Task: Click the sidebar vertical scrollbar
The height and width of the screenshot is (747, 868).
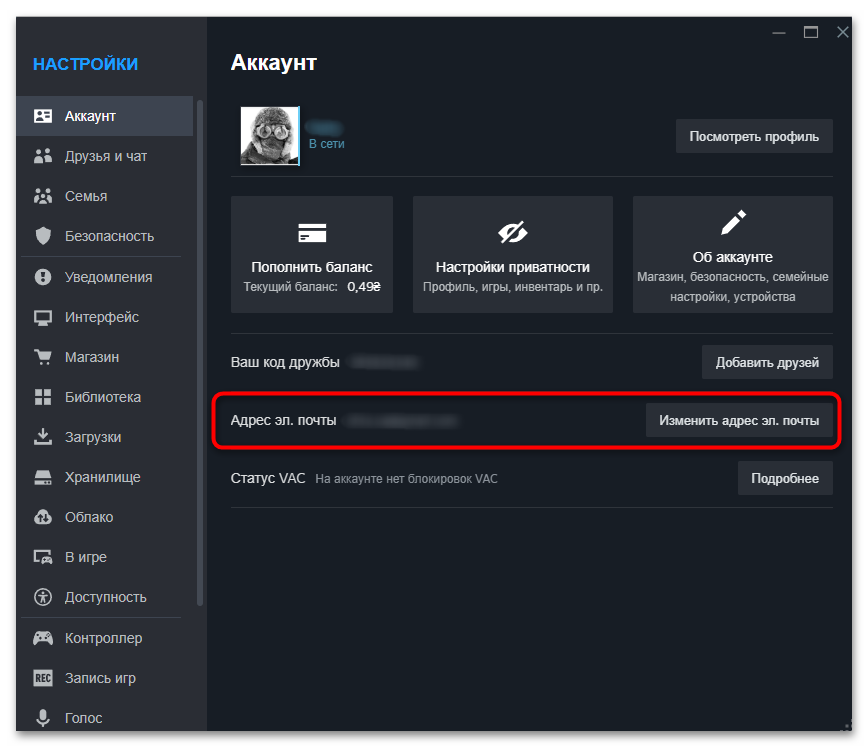Action: [200, 353]
